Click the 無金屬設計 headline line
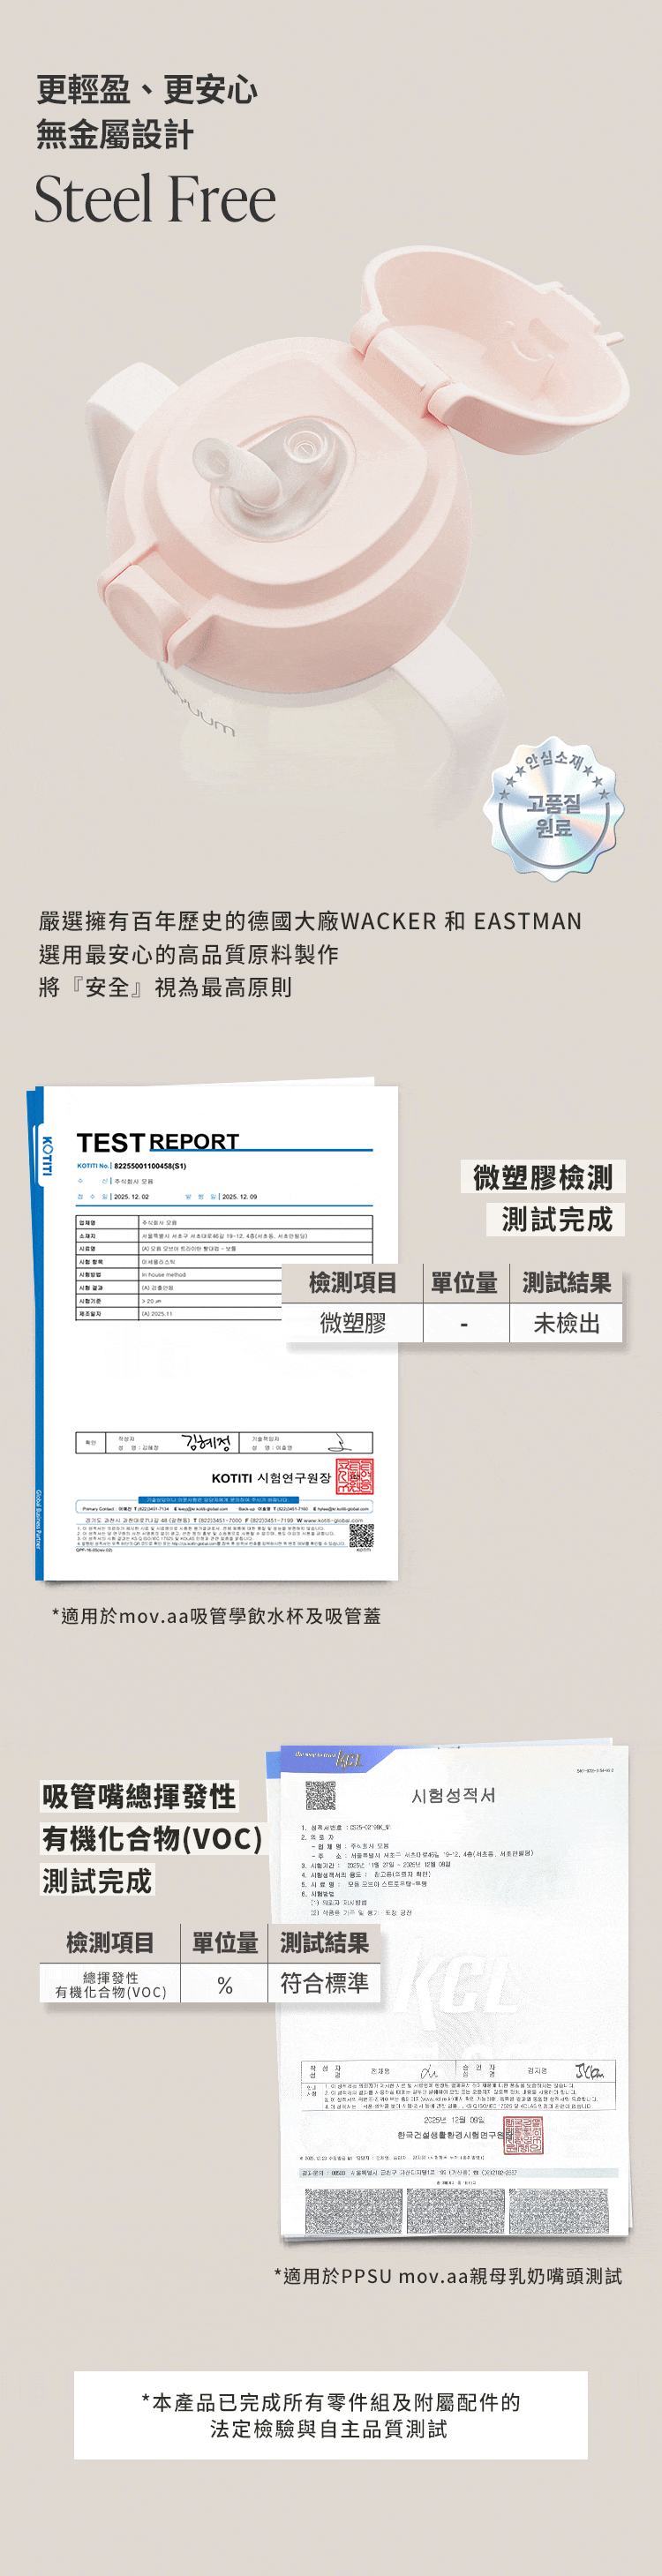The height and width of the screenshot is (2576, 662). point(115,134)
